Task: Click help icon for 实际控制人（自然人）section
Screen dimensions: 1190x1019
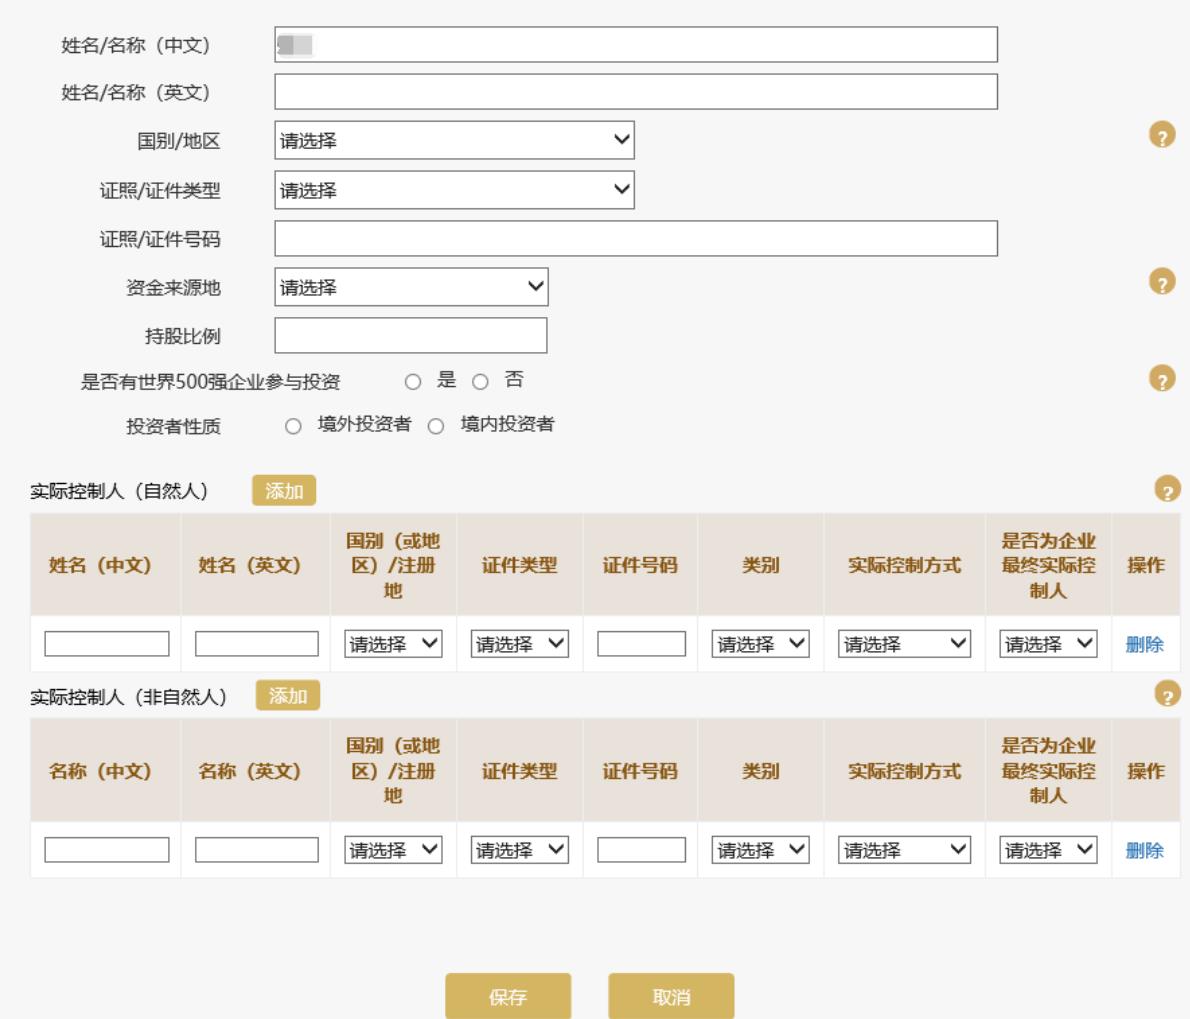Action: click(x=1167, y=489)
